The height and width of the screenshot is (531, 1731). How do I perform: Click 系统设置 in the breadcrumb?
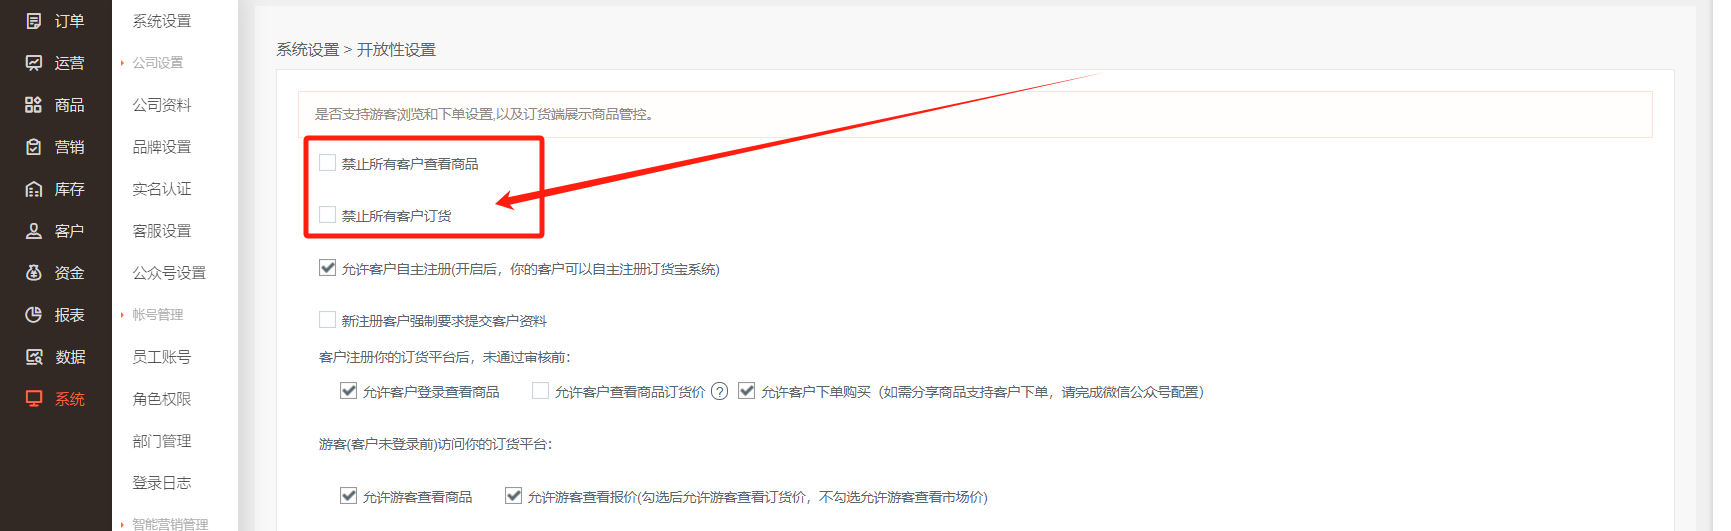[x=308, y=50]
